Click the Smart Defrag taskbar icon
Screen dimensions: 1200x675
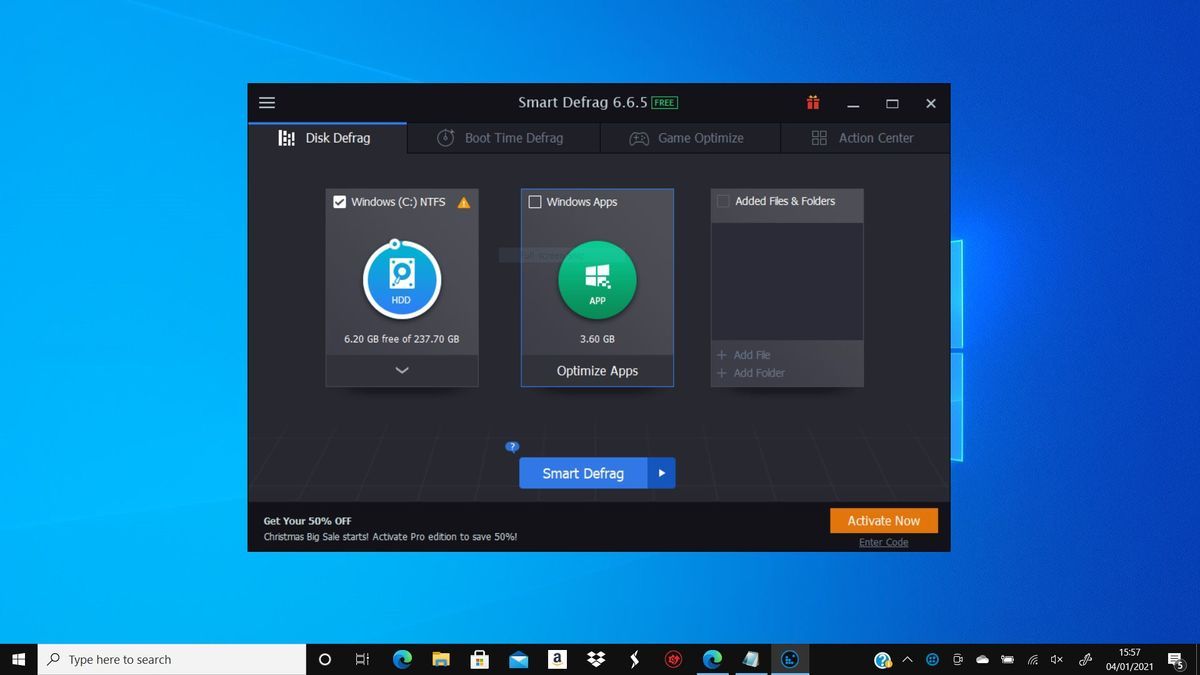click(x=790, y=659)
